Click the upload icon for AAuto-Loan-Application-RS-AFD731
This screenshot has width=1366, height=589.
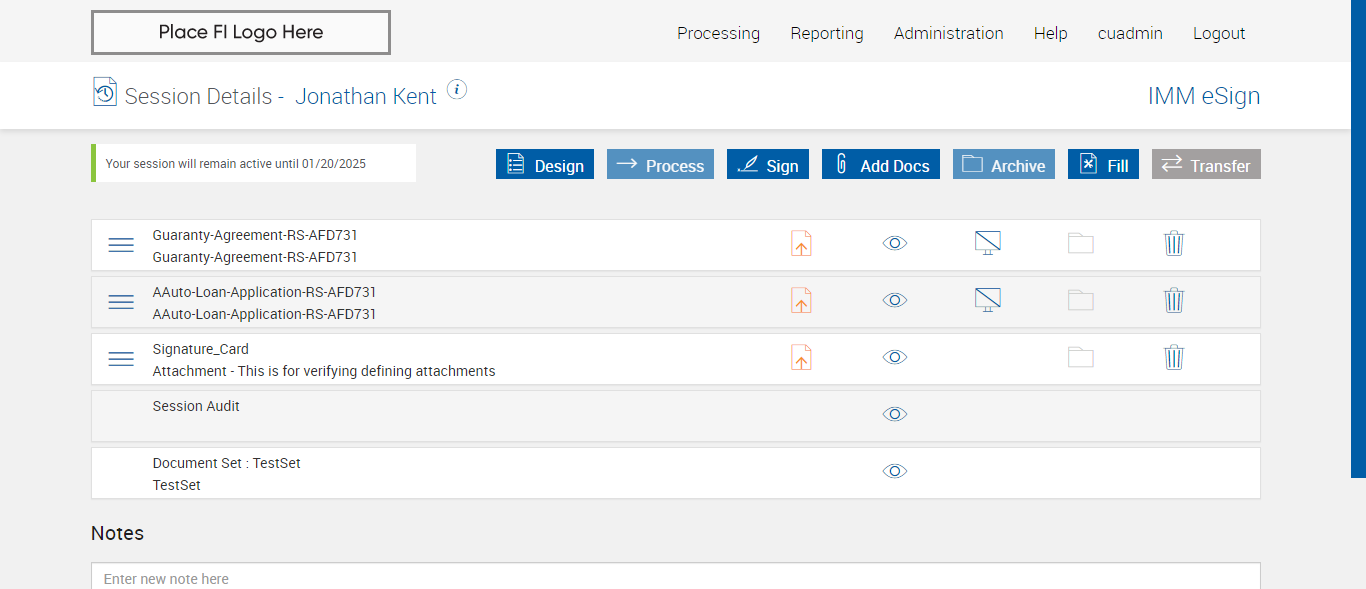801,301
